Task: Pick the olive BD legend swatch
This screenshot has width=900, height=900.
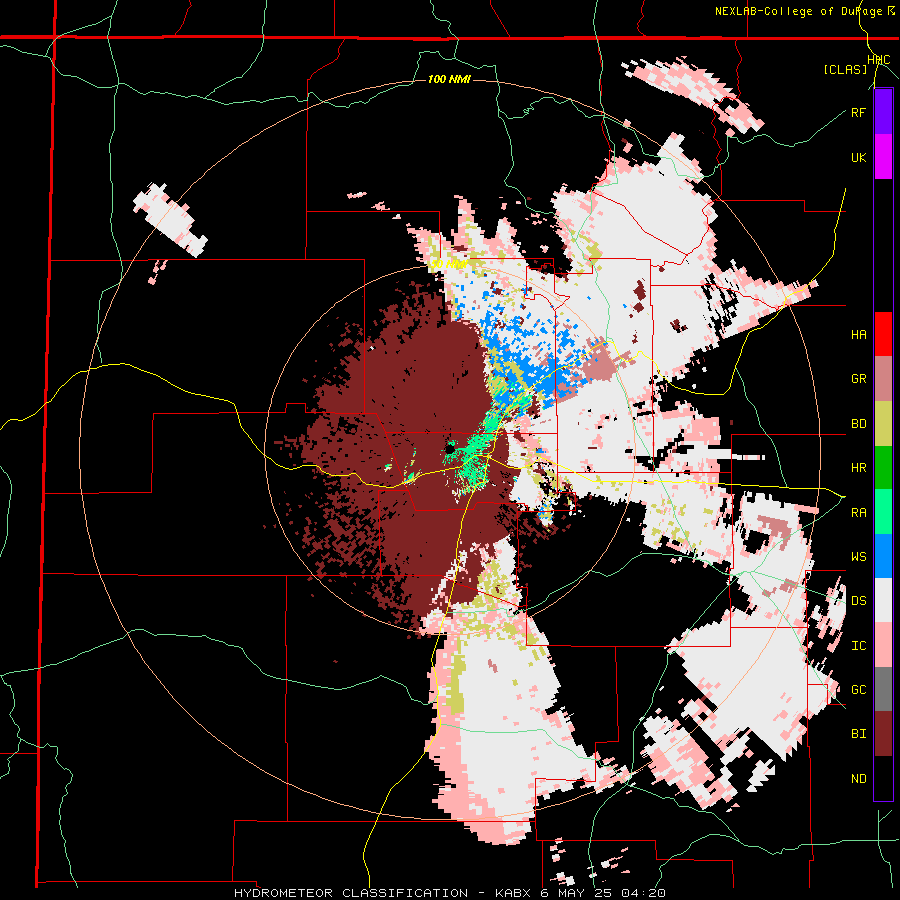Action: 883,424
